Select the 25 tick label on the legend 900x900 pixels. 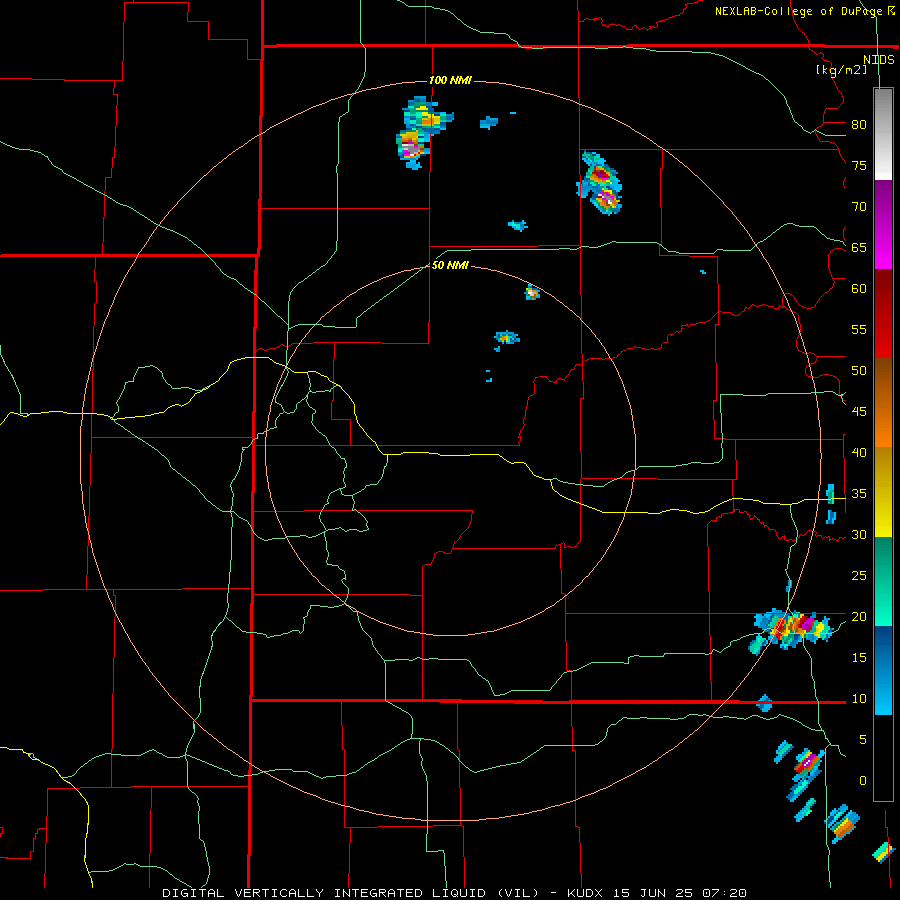click(x=859, y=575)
